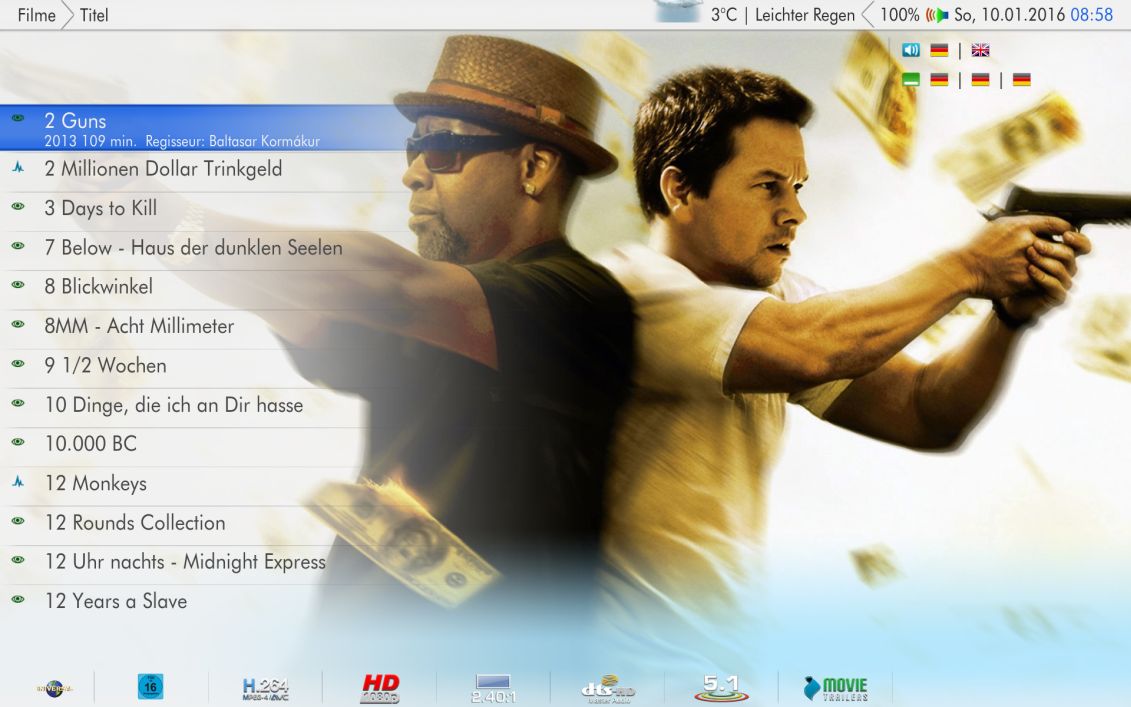1131x707 pixels.
Task: Click the HD 1080p resolution badge
Action: click(380, 688)
